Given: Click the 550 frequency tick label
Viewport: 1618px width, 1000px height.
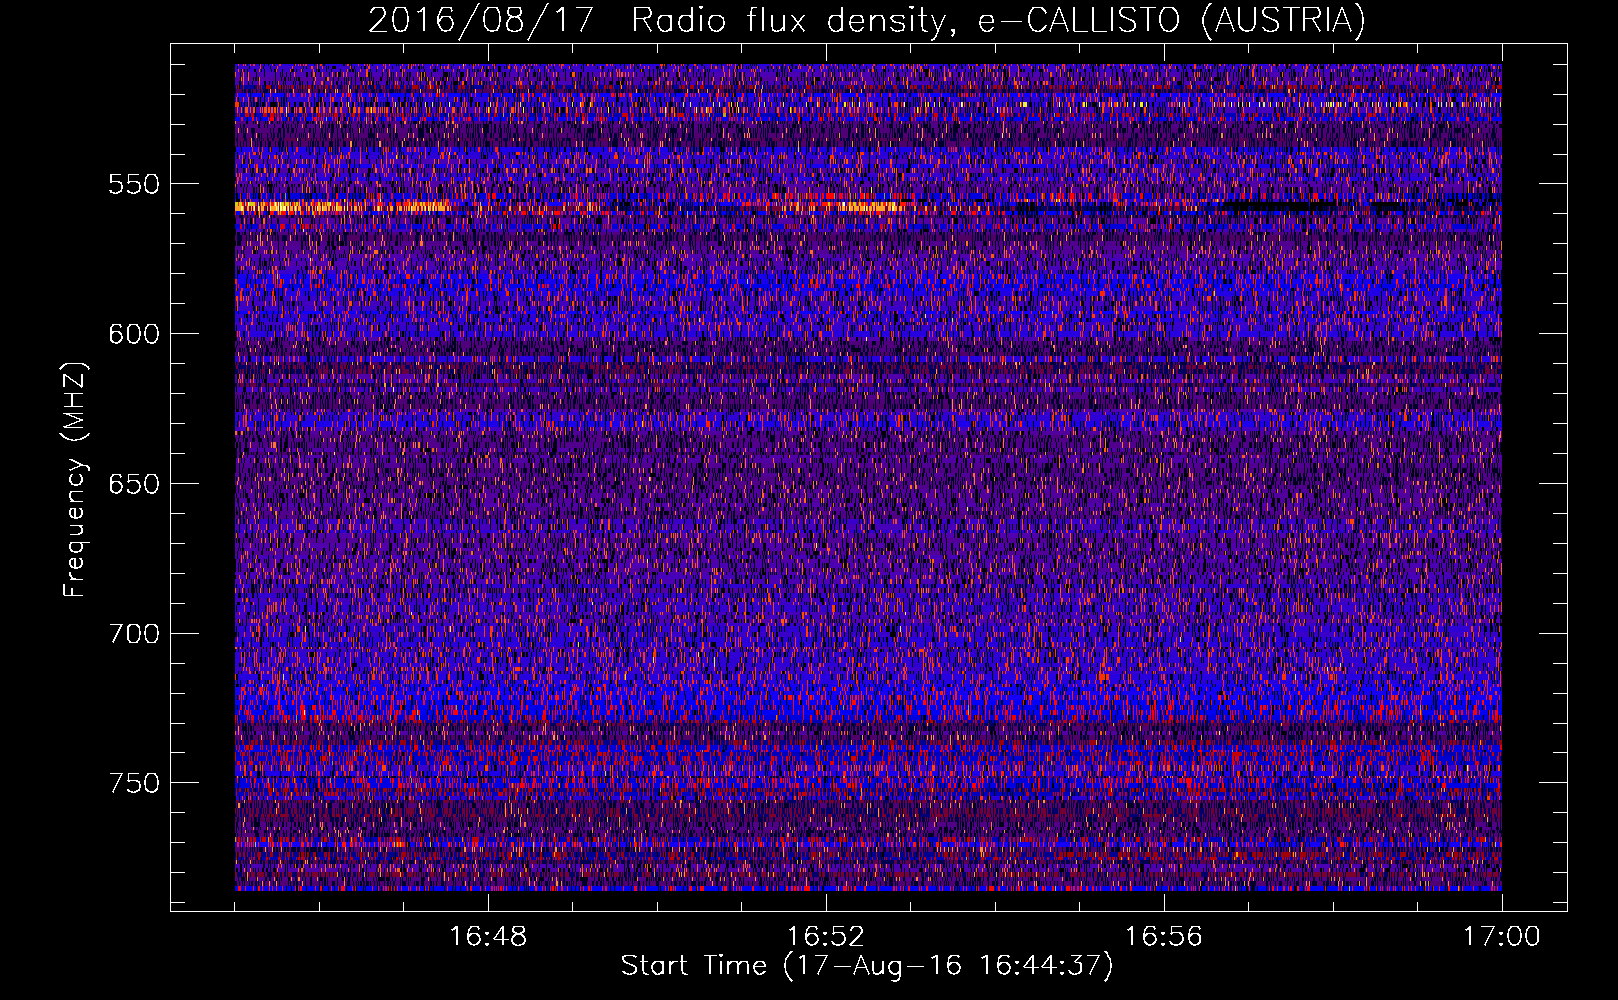Looking at the screenshot, I should (134, 184).
